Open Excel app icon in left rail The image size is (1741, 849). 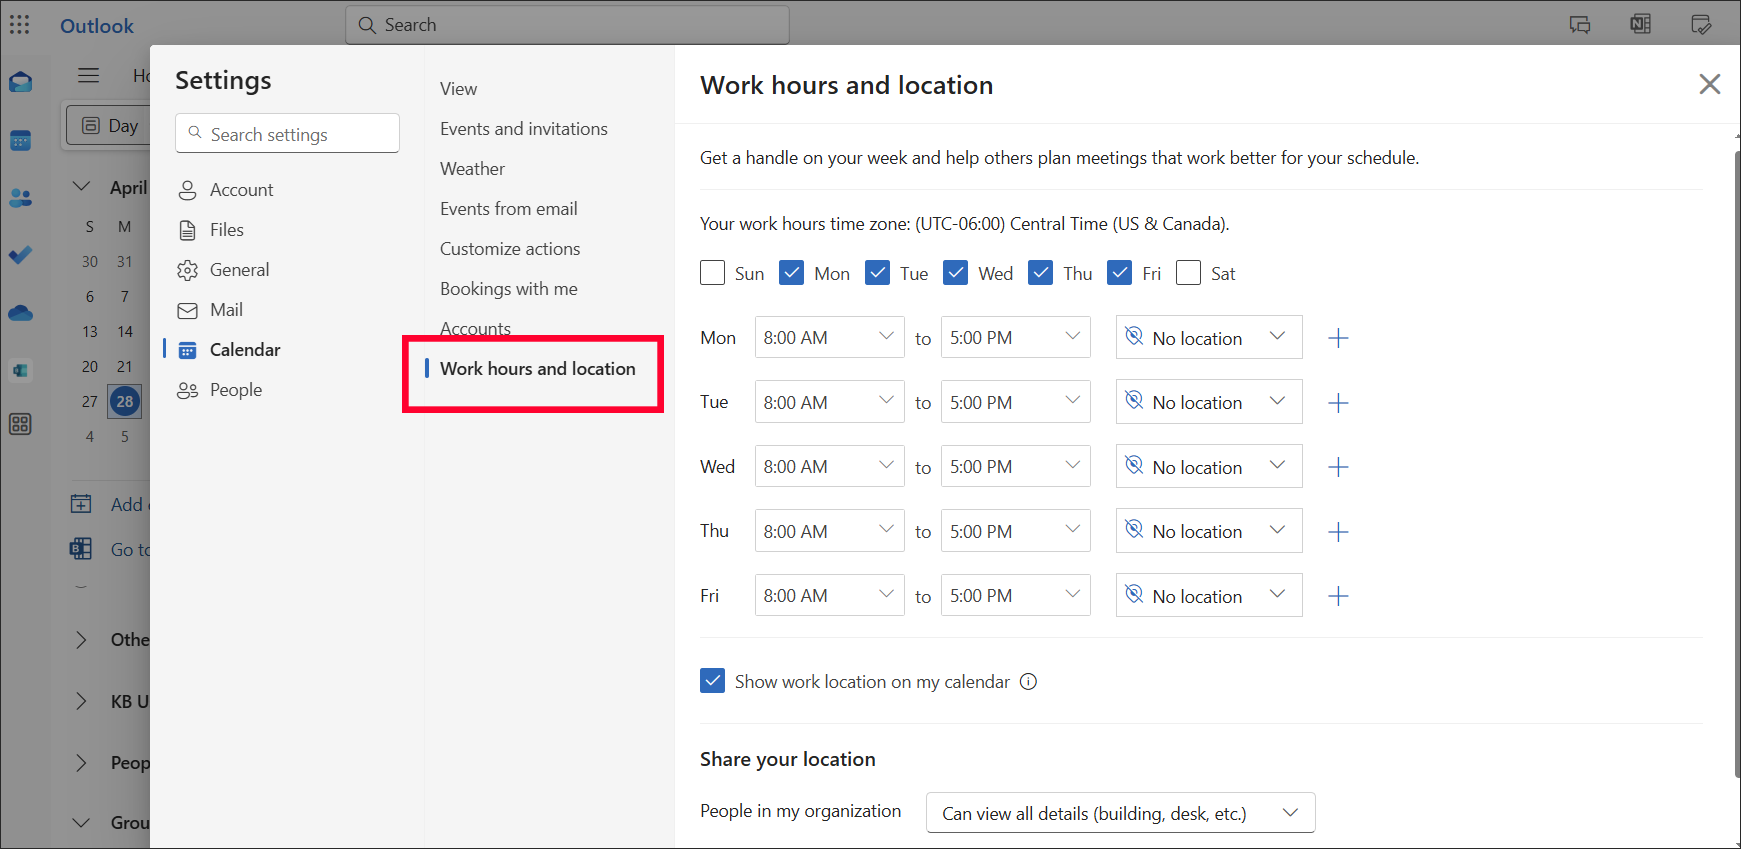click(20, 371)
